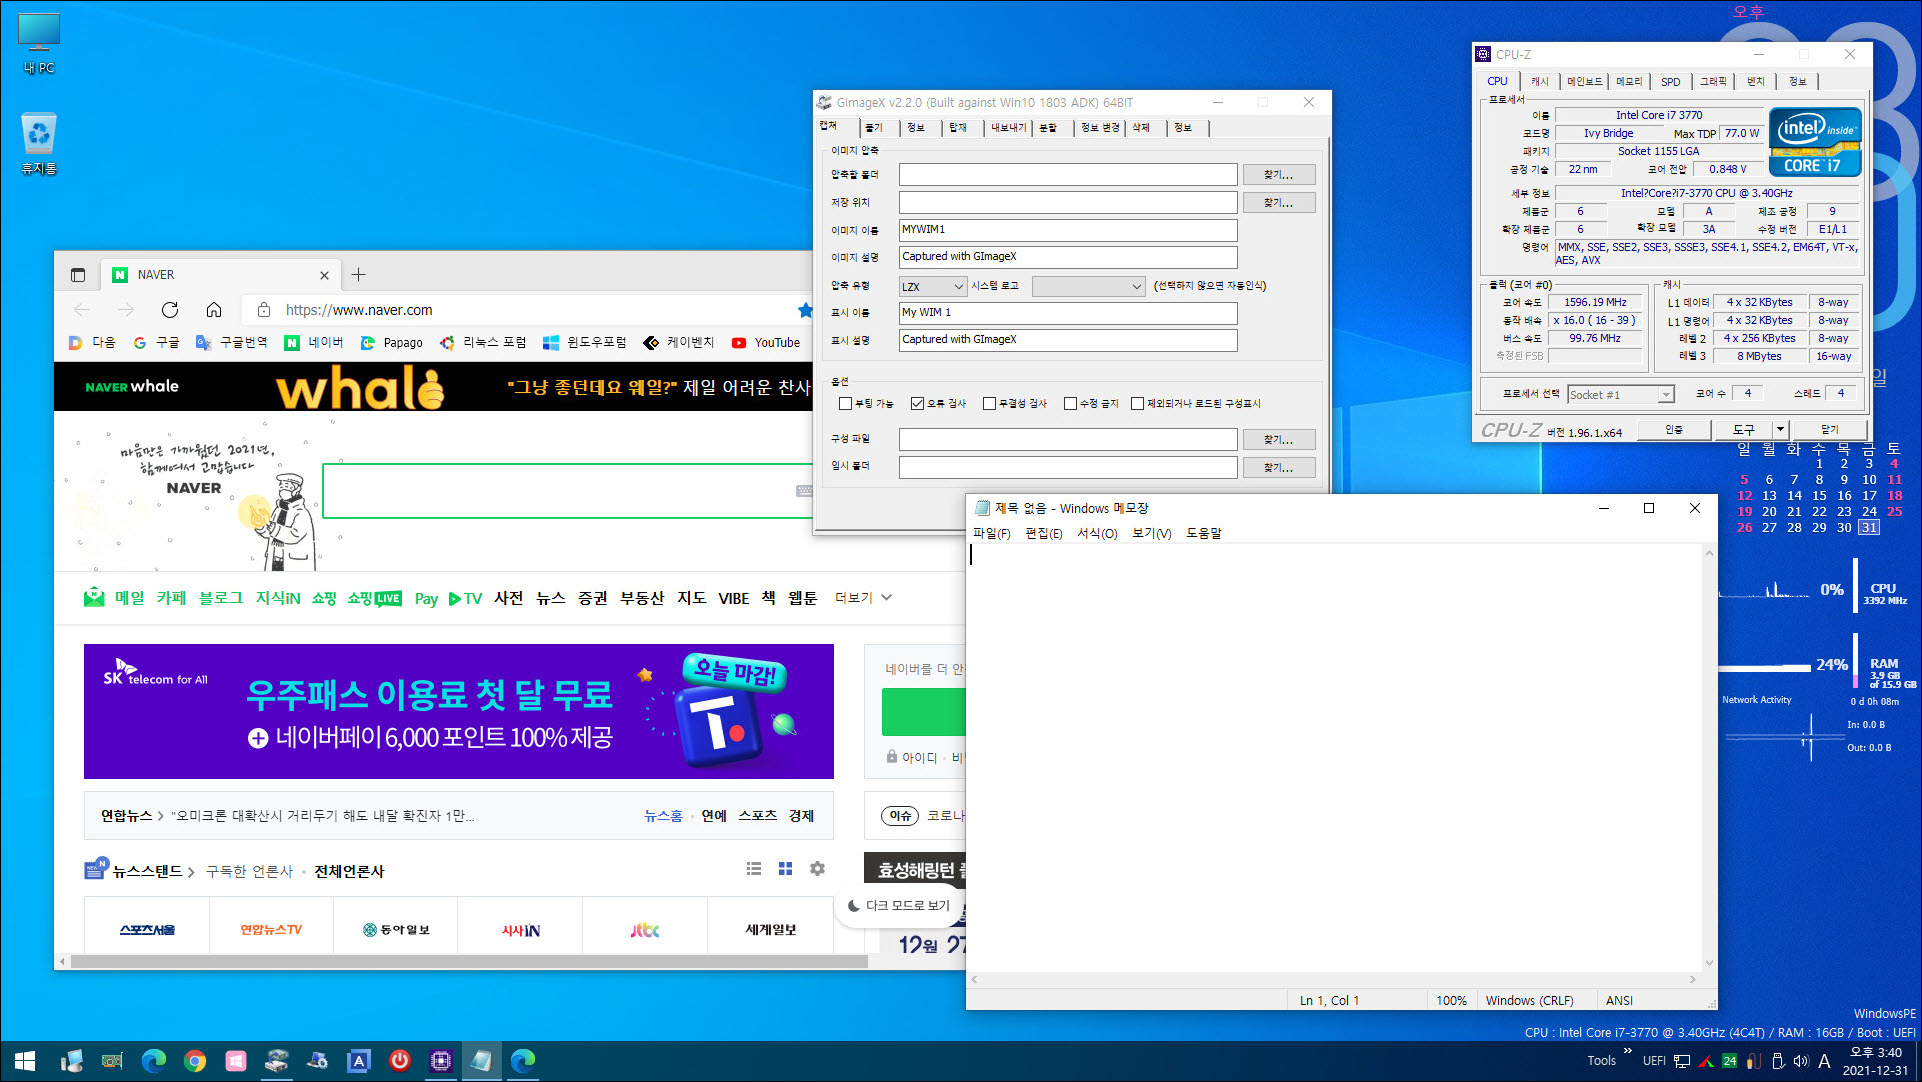Expand the LZX compression type dropdown
The width and height of the screenshot is (1922, 1082).
933,286
